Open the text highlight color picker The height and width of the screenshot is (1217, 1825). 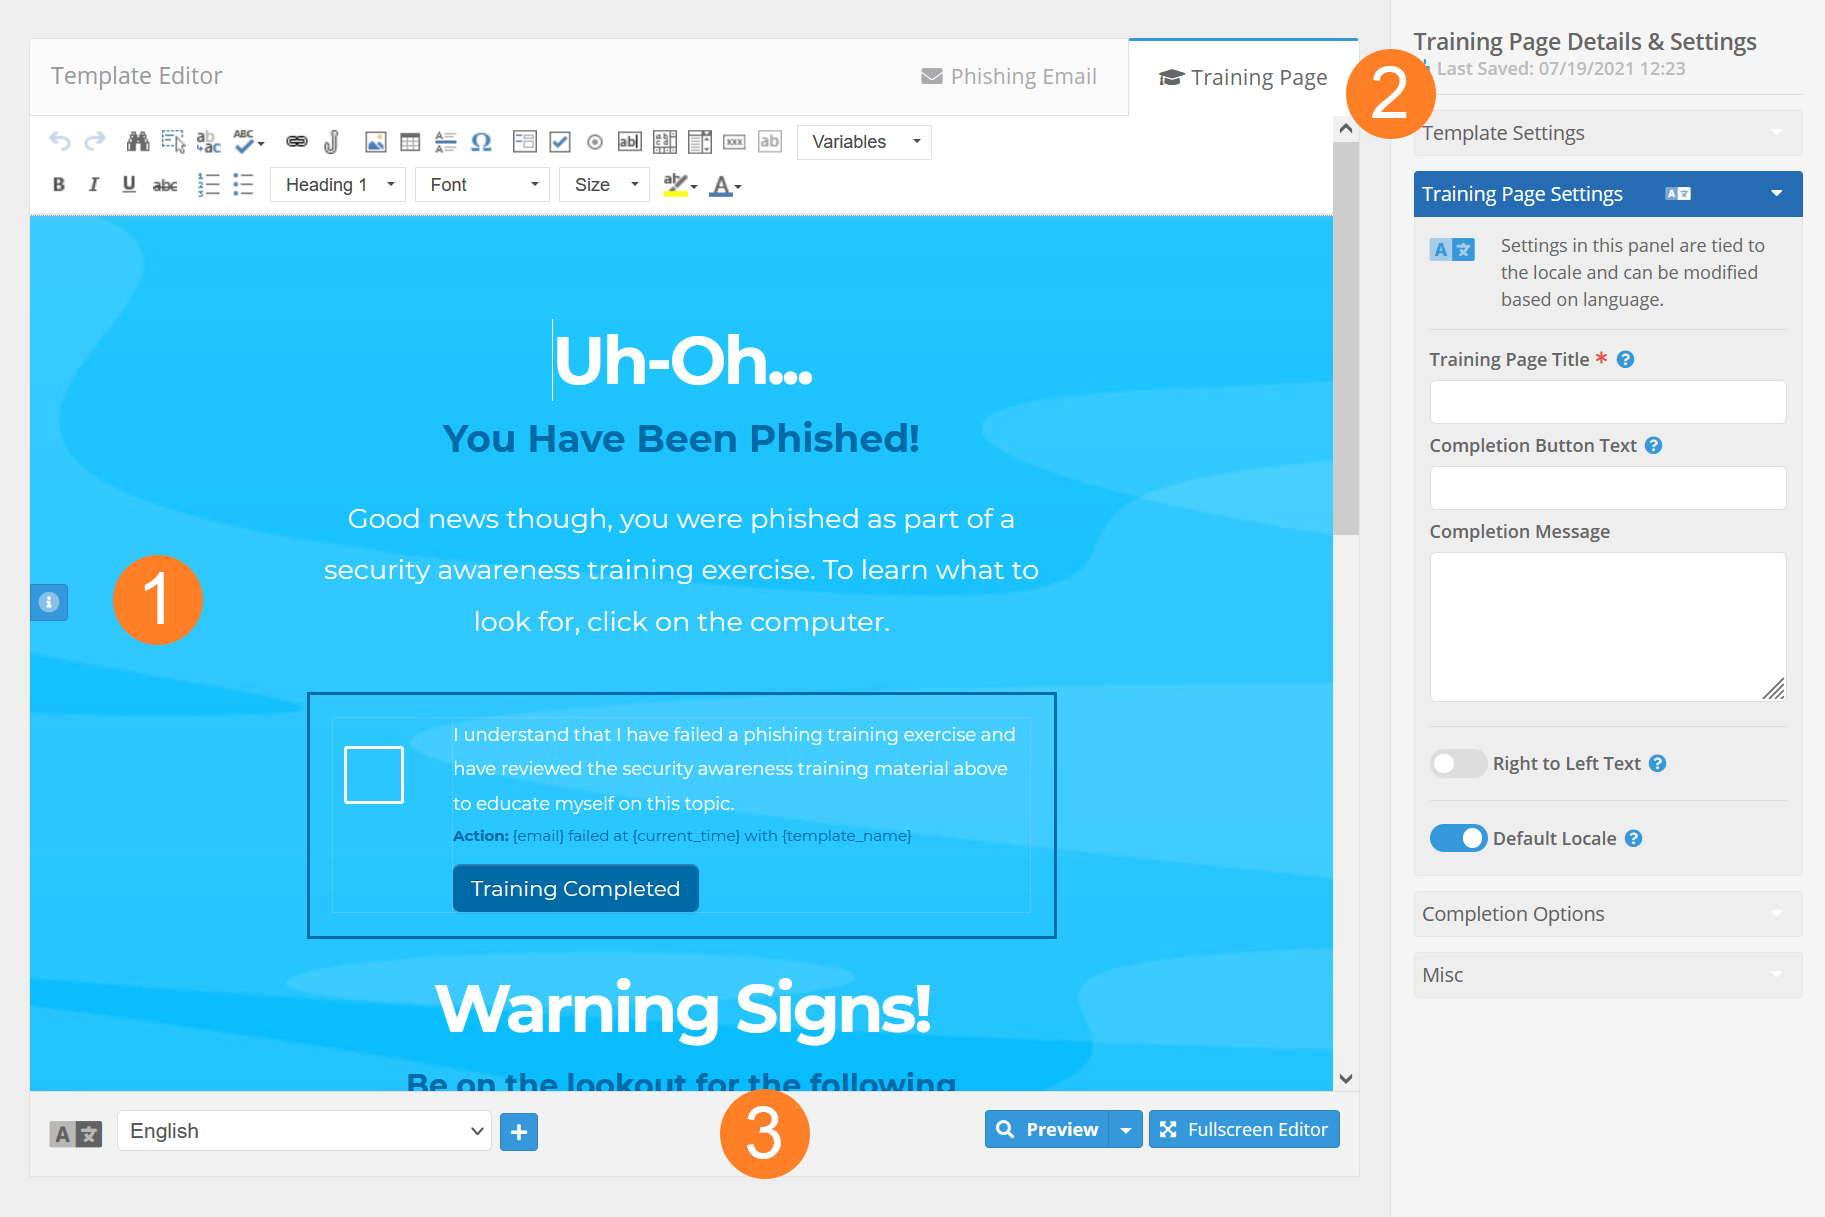(x=680, y=185)
